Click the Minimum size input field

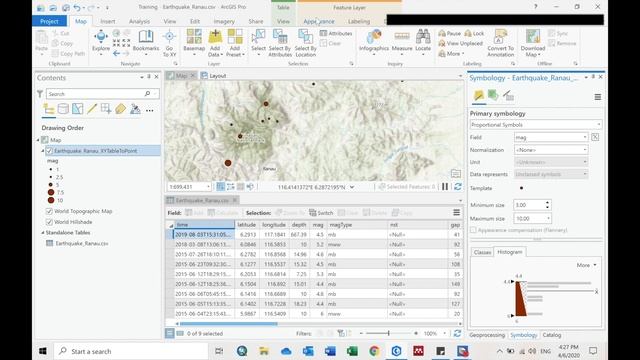[x=529, y=205]
